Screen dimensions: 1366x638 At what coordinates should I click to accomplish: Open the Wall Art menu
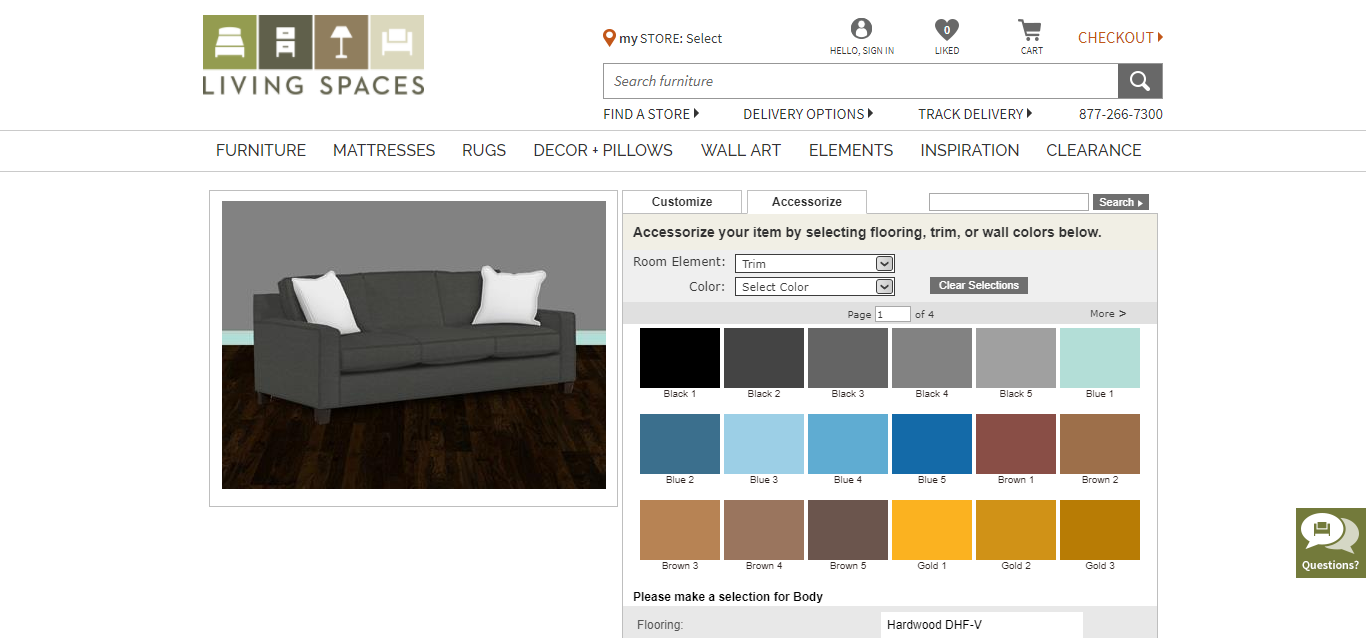[741, 150]
